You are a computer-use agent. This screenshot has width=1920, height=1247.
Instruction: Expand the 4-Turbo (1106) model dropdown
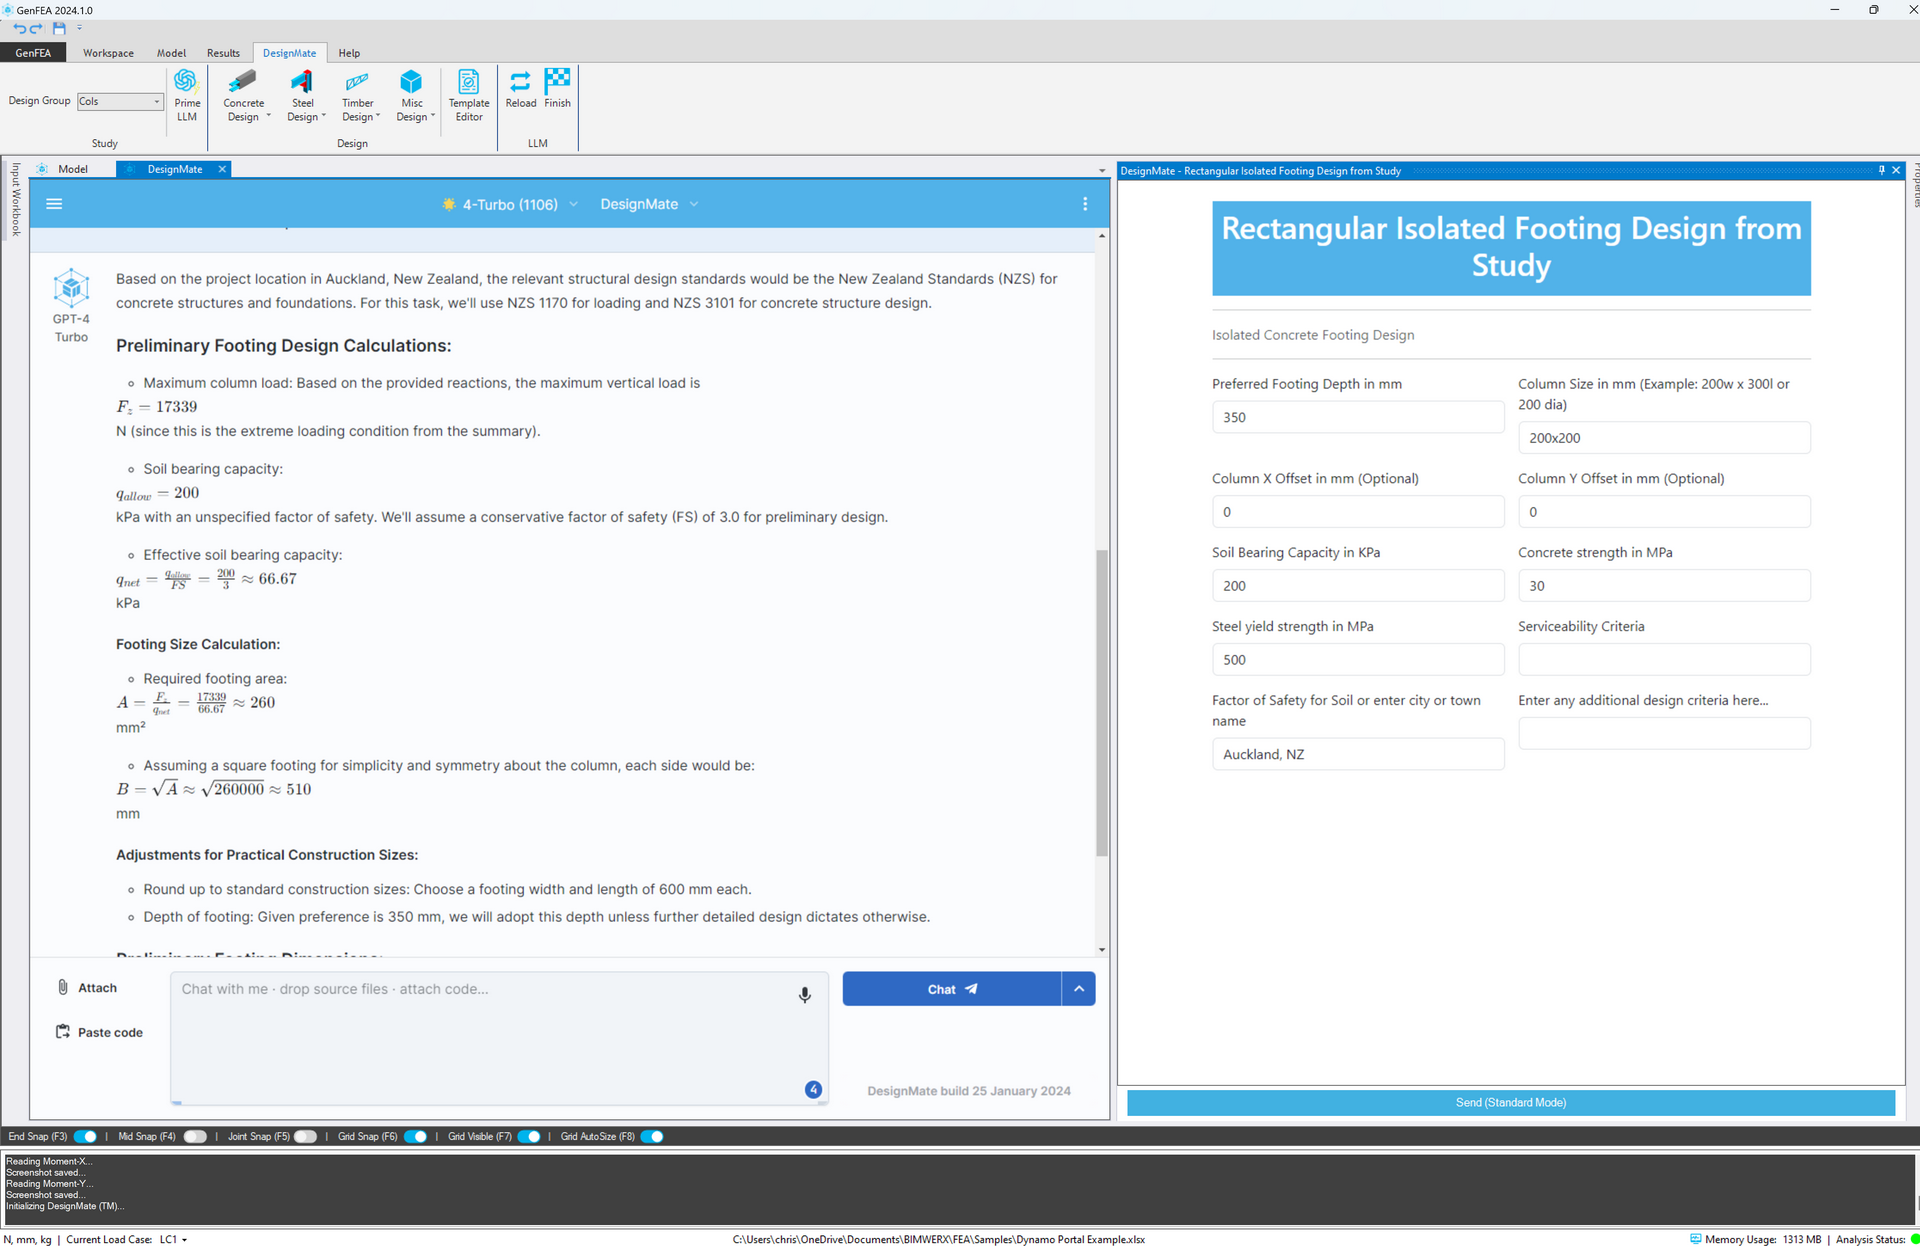(510, 204)
